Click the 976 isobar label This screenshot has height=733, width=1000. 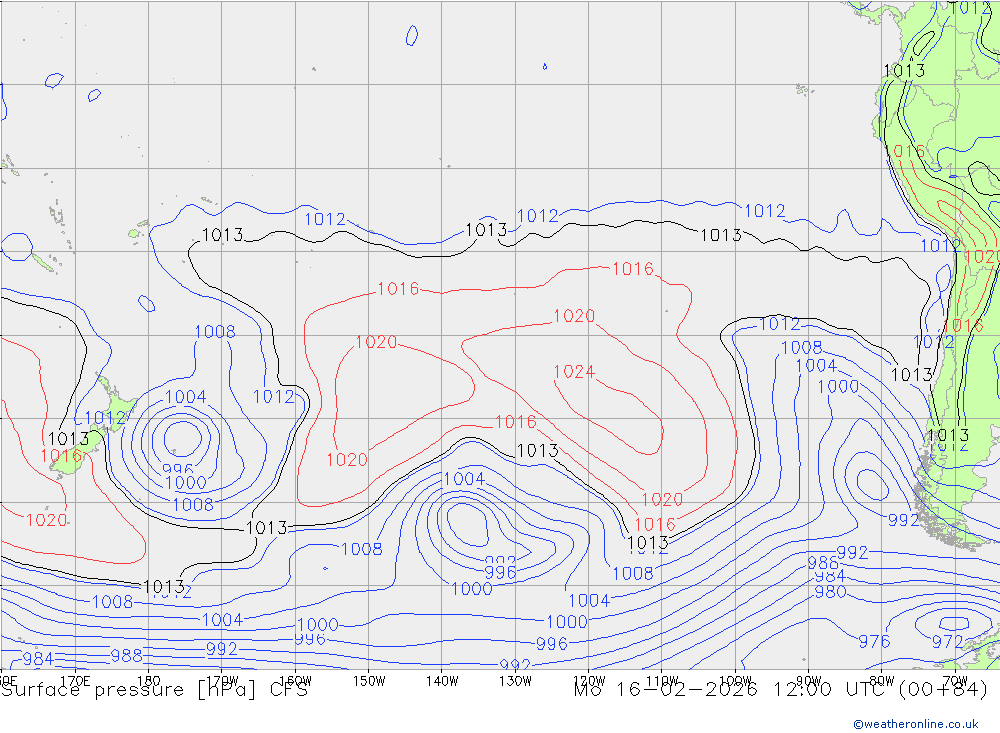pos(874,641)
